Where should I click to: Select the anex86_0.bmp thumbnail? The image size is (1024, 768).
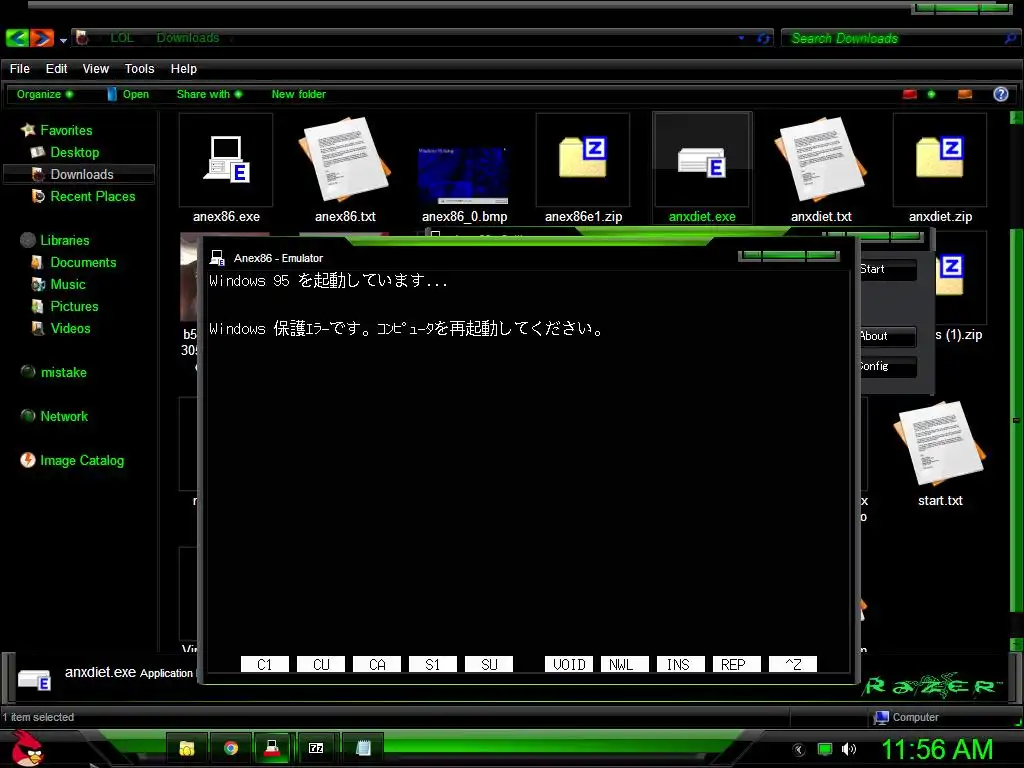coord(464,175)
